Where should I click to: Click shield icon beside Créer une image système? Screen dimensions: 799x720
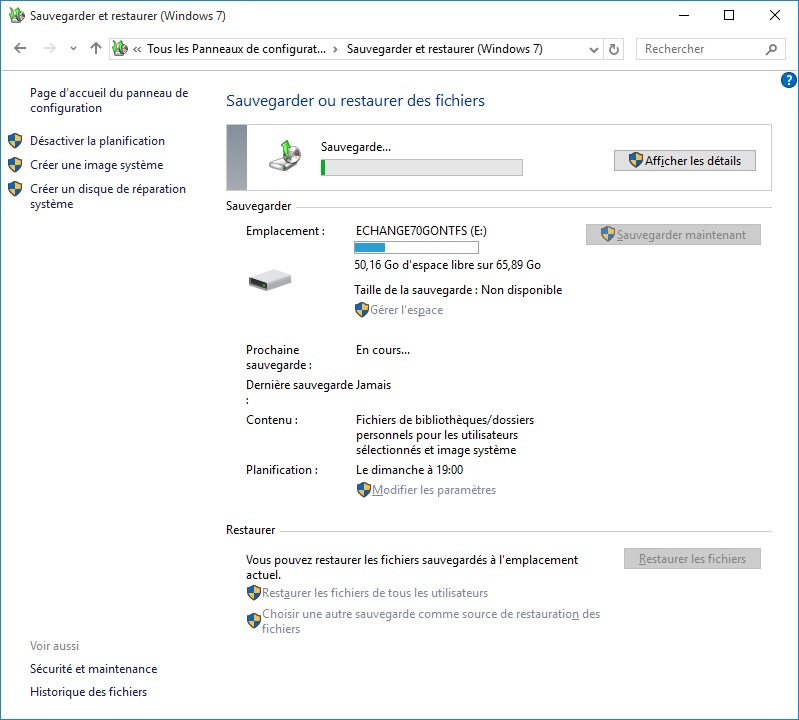(15, 165)
